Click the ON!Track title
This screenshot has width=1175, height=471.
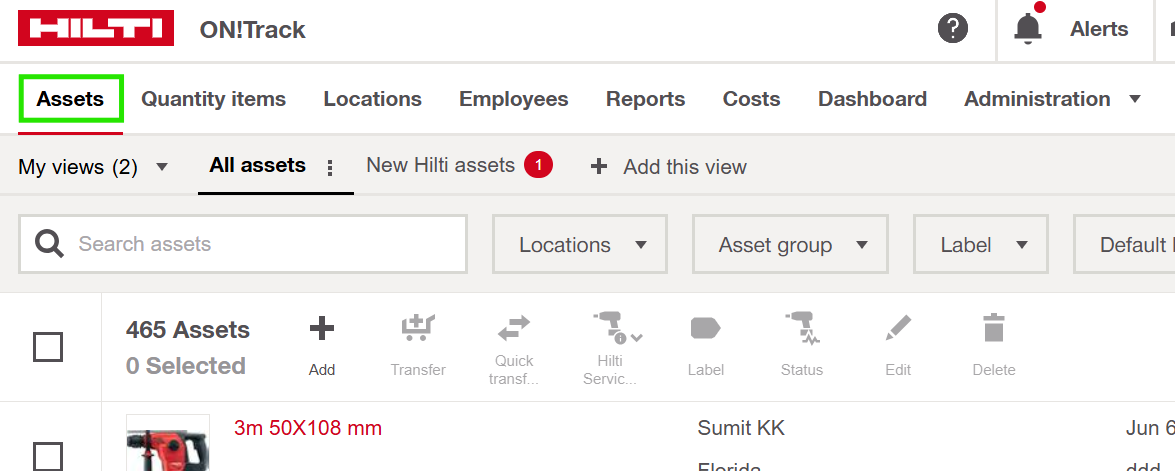253,30
